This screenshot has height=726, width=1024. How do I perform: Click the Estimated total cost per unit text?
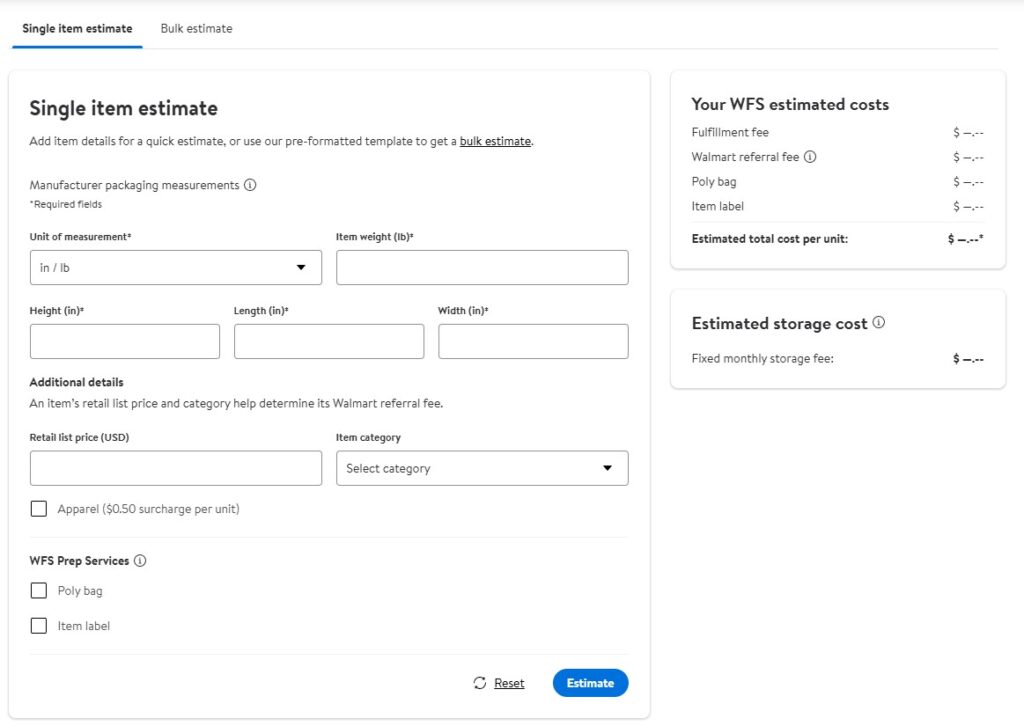(x=769, y=239)
